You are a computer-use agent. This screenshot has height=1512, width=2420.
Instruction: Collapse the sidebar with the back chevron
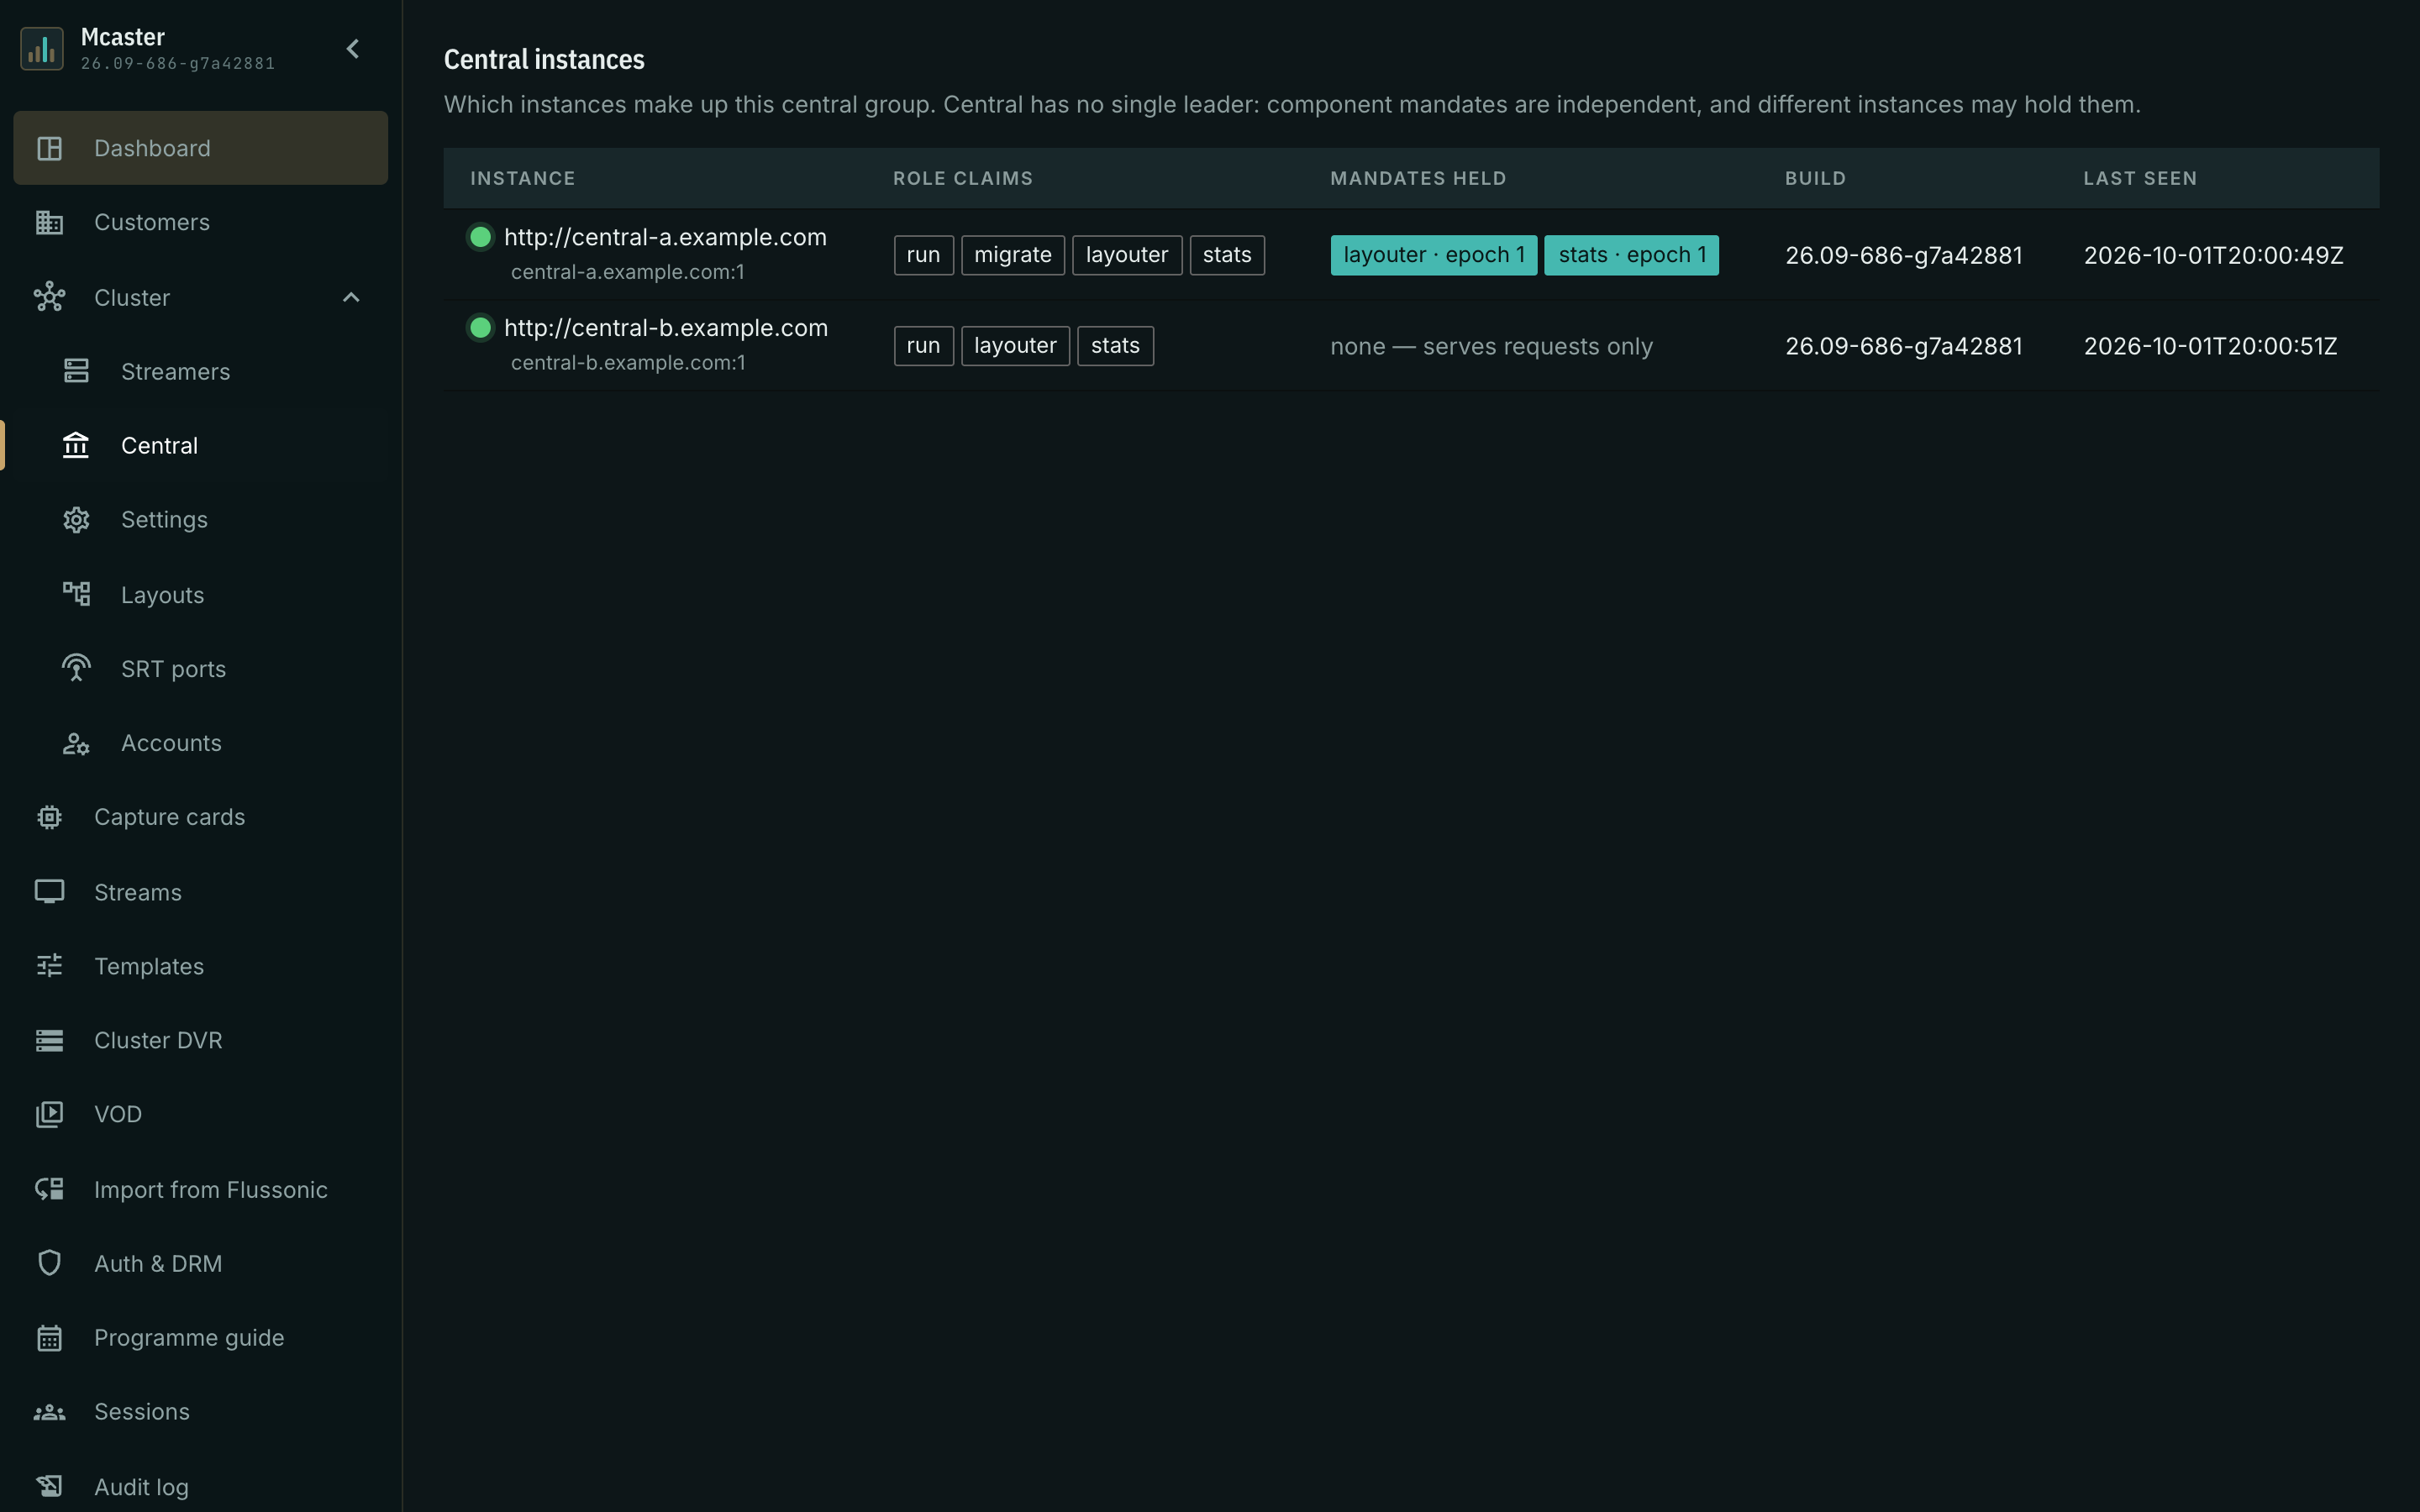tap(353, 49)
